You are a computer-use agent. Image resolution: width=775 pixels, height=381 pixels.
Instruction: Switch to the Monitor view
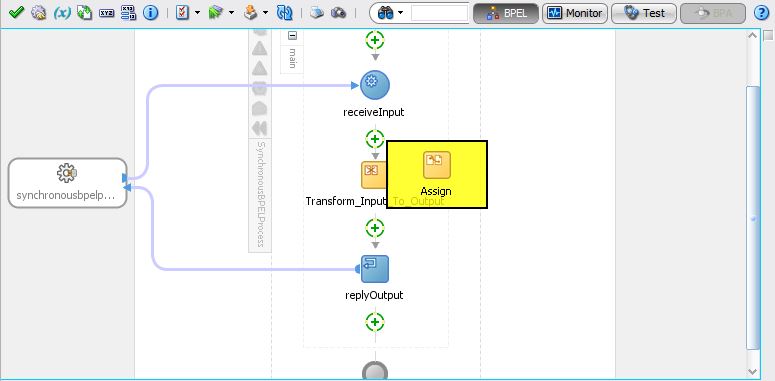pyautogui.click(x=575, y=13)
